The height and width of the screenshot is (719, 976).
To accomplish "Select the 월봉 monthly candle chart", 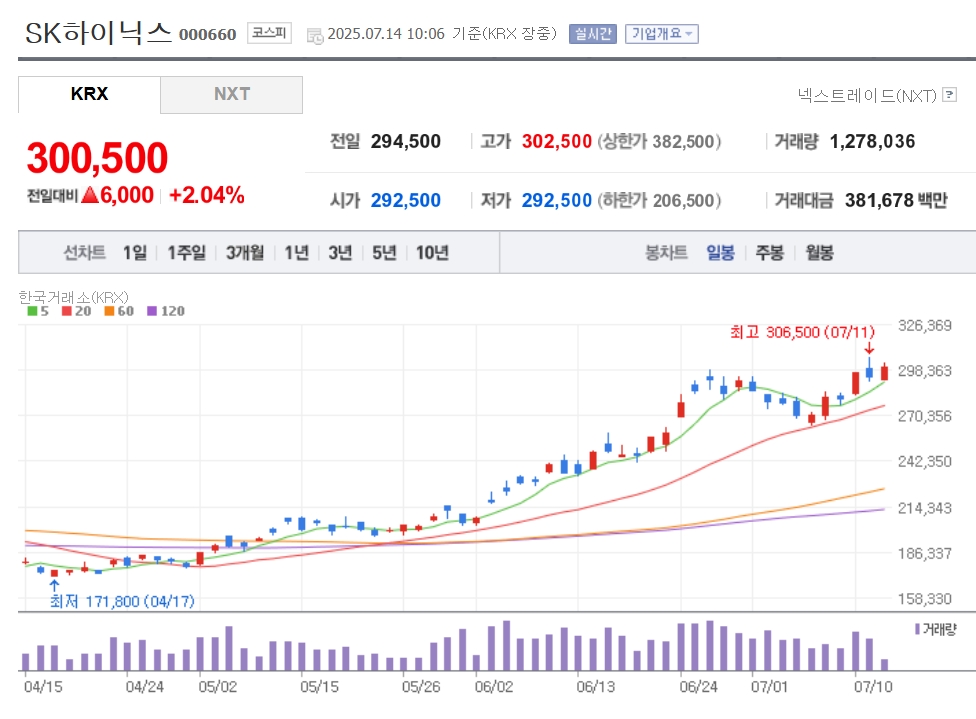I will (819, 253).
